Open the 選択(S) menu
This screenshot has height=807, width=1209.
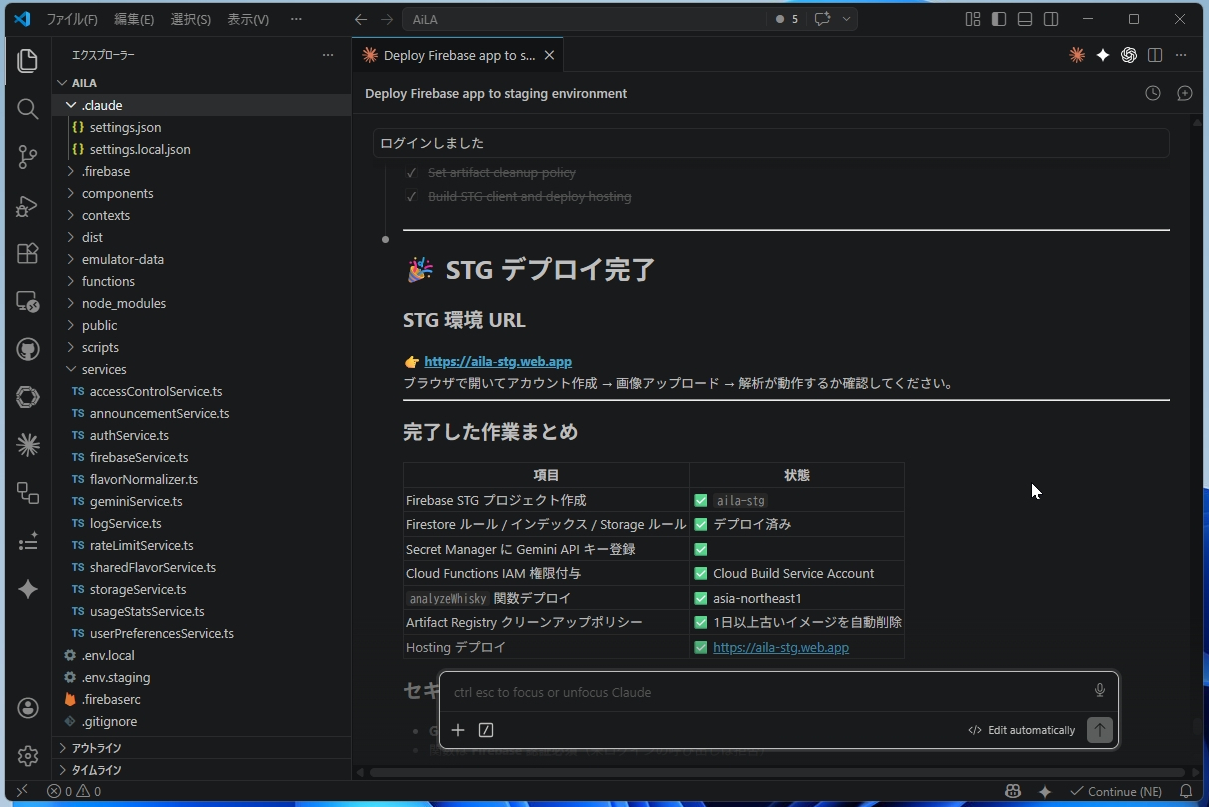(x=191, y=19)
